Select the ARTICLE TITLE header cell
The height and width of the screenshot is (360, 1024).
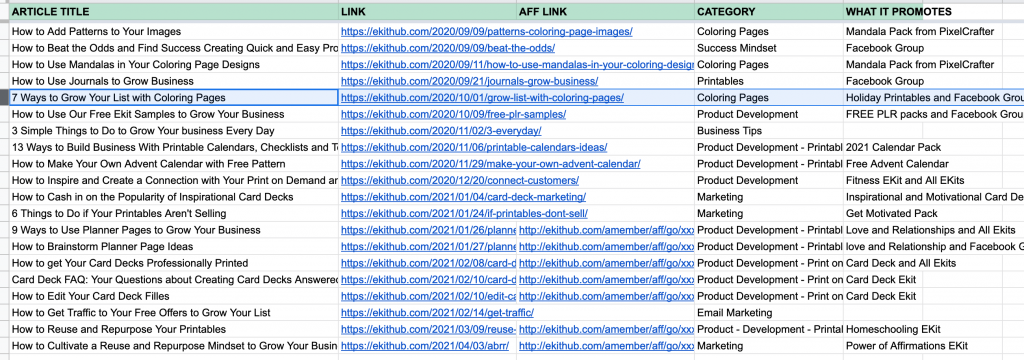[x=174, y=12]
